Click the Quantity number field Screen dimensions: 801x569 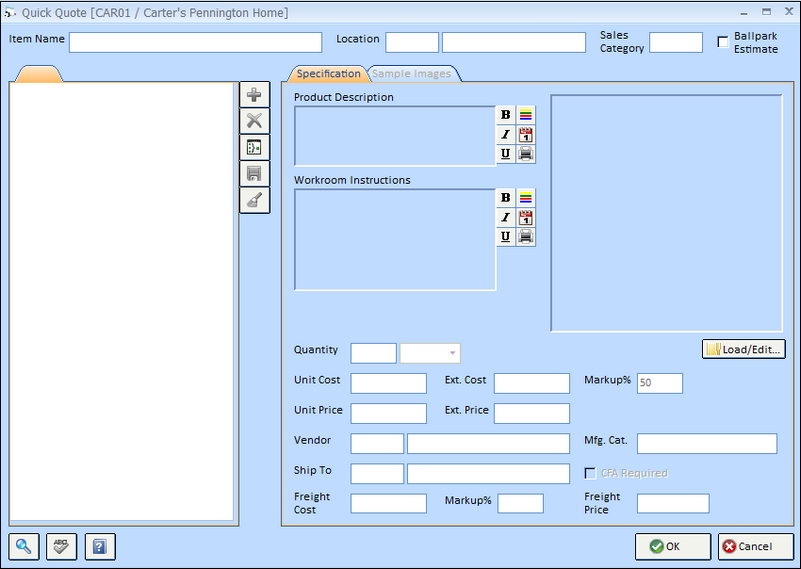373,353
